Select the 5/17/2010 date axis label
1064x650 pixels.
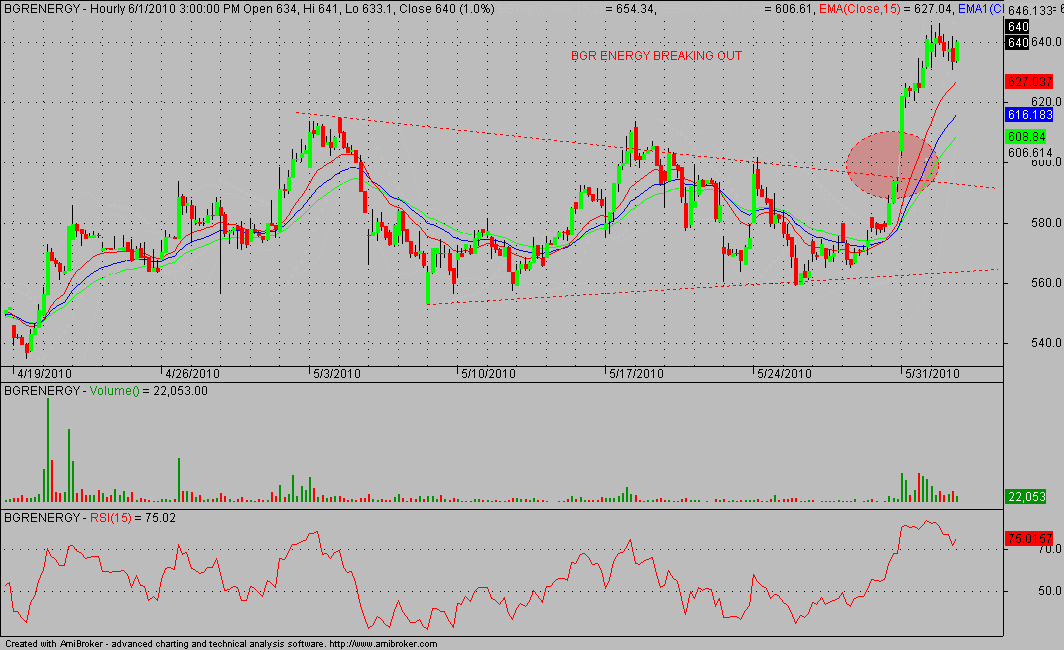636,374
